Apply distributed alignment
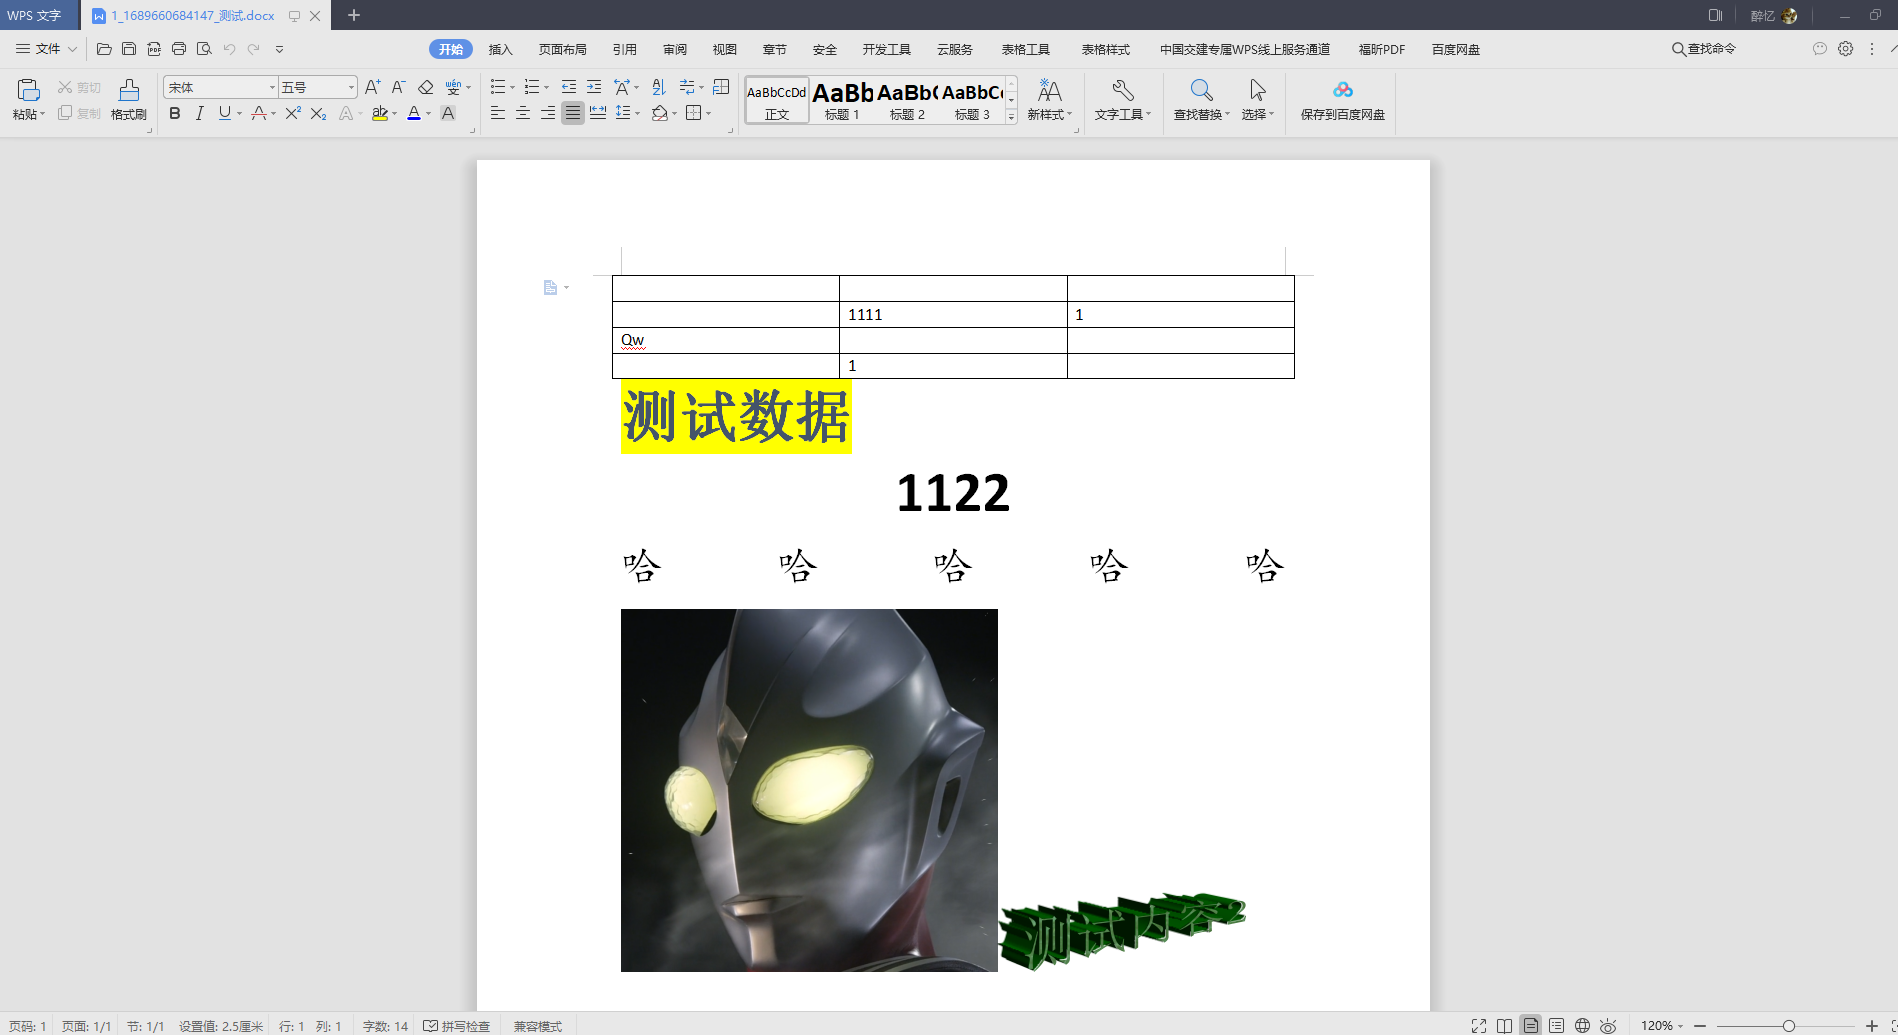The width and height of the screenshot is (1898, 1035). [598, 113]
